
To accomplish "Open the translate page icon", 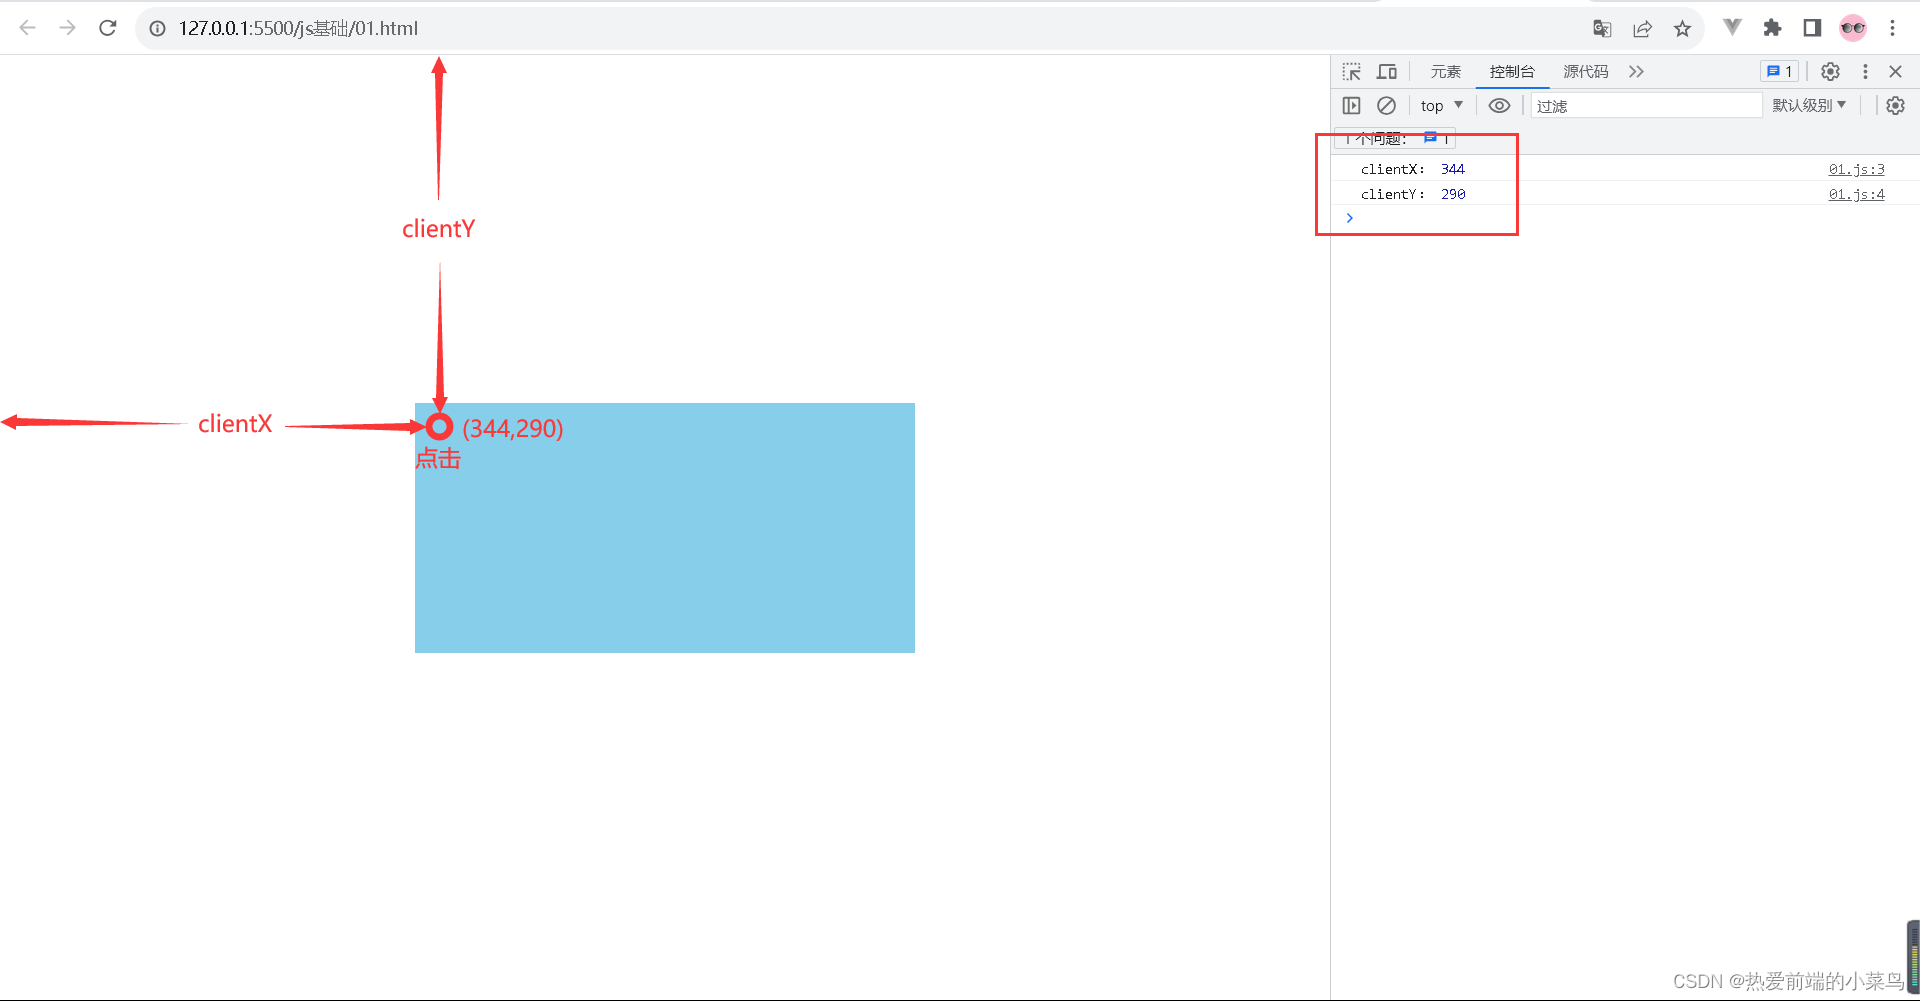I will coord(1602,29).
